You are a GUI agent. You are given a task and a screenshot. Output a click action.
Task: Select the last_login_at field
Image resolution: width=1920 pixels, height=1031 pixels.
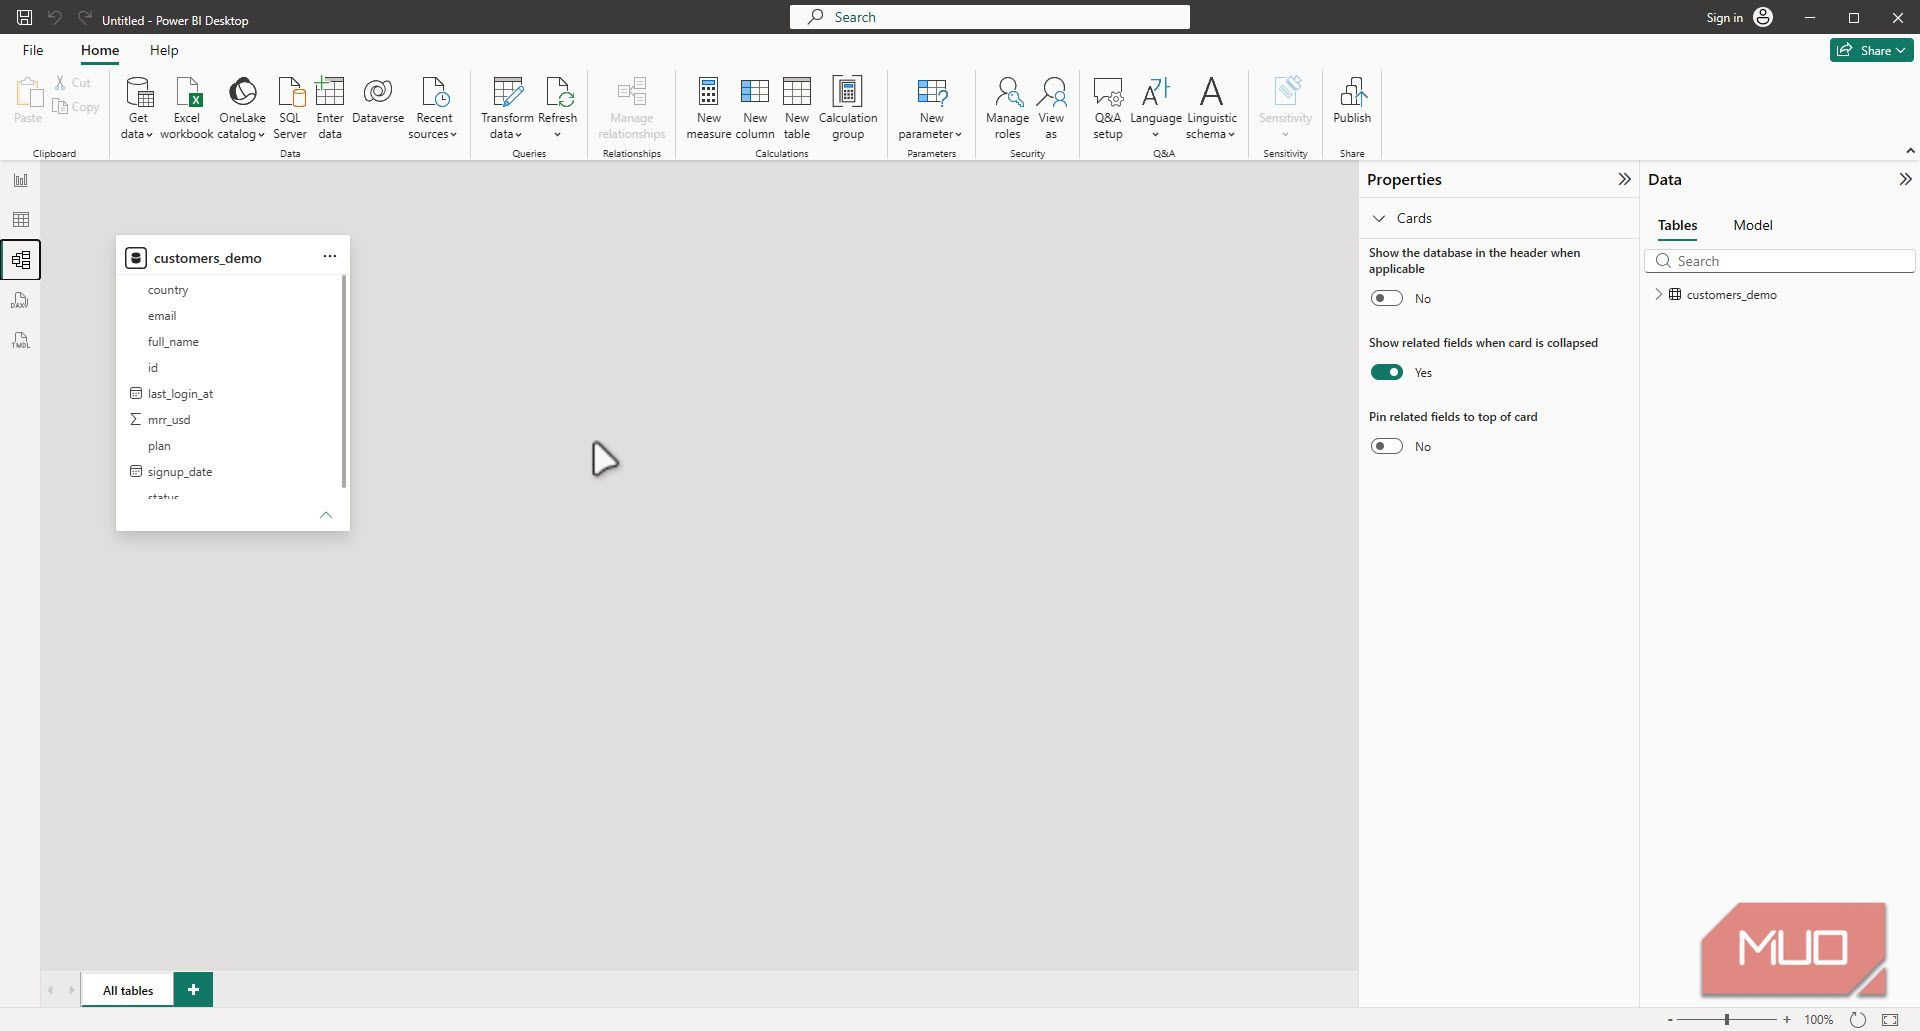[180, 394]
